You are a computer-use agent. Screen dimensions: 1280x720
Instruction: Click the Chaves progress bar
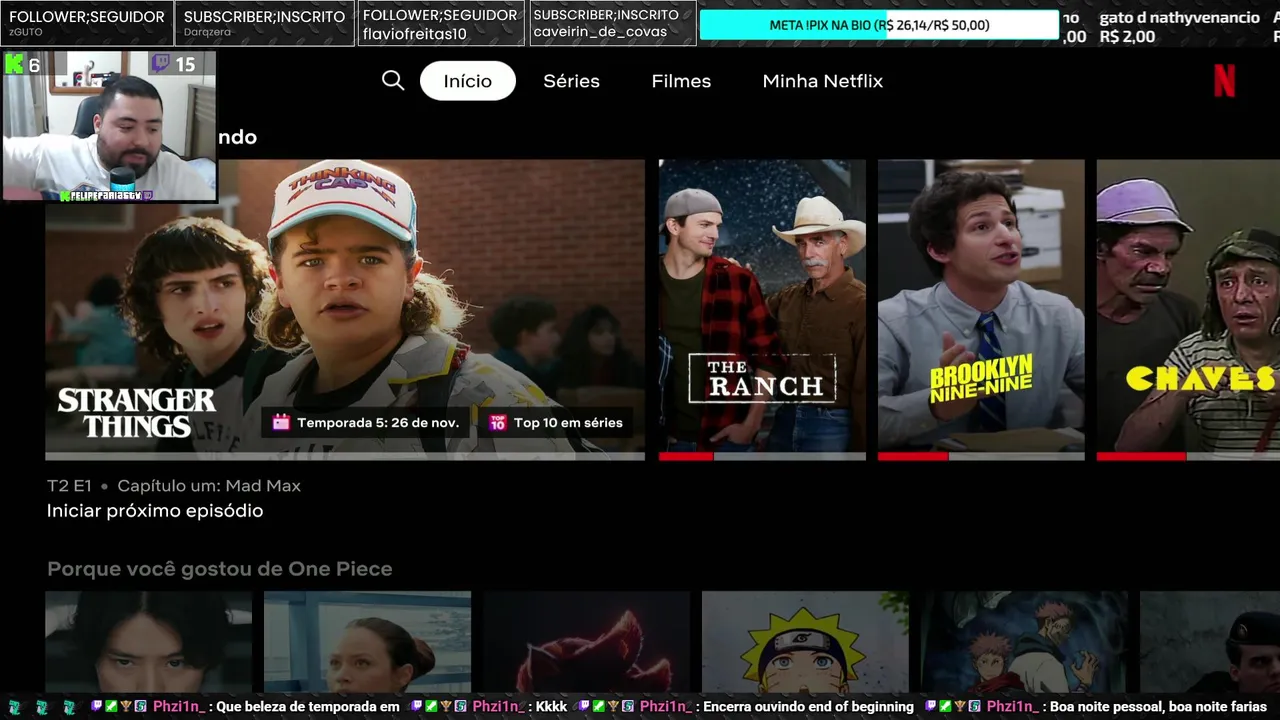point(1188,456)
